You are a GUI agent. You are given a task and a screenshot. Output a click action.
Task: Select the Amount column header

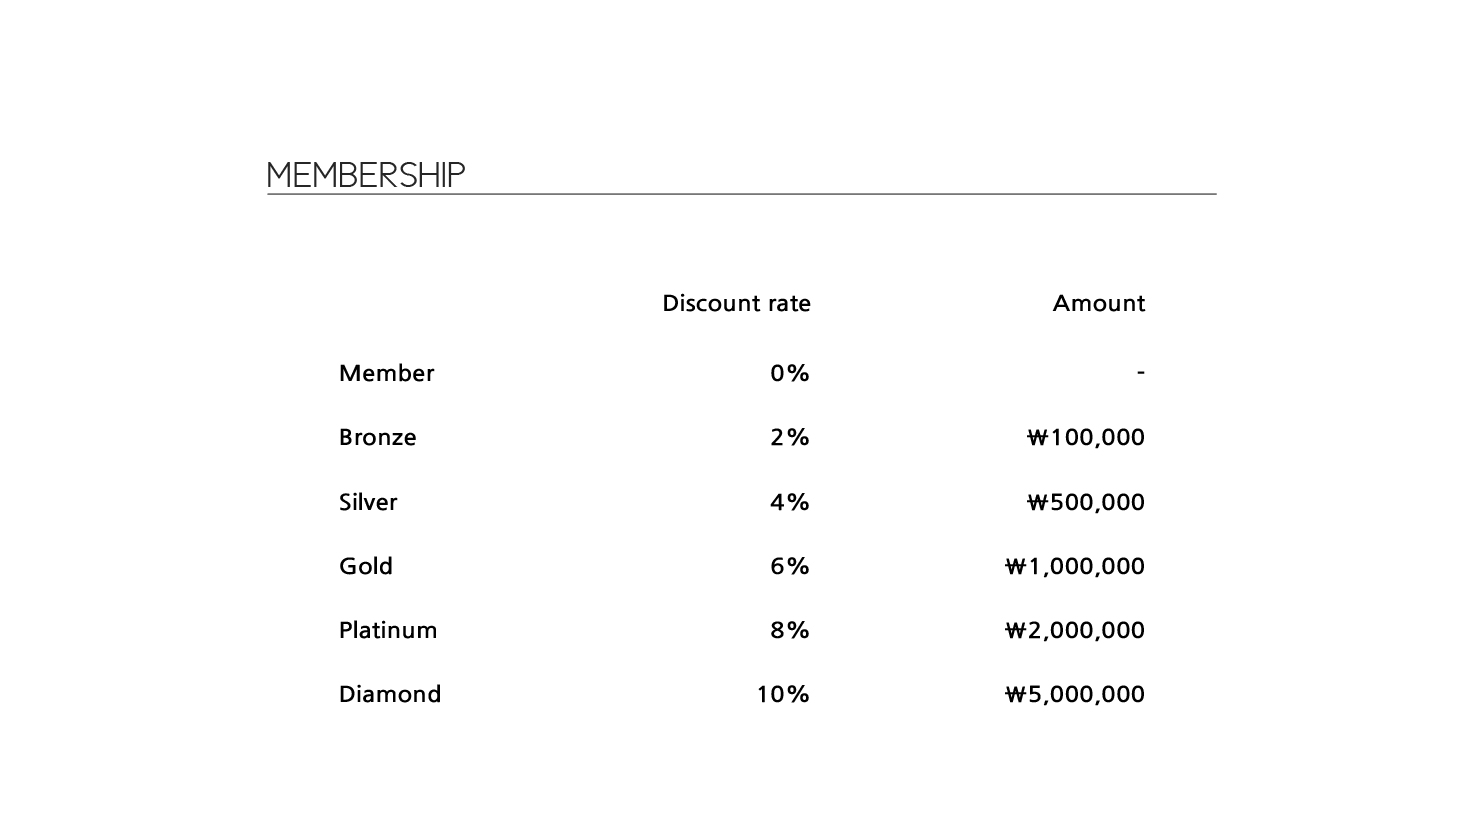click(x=1098, y=303)
